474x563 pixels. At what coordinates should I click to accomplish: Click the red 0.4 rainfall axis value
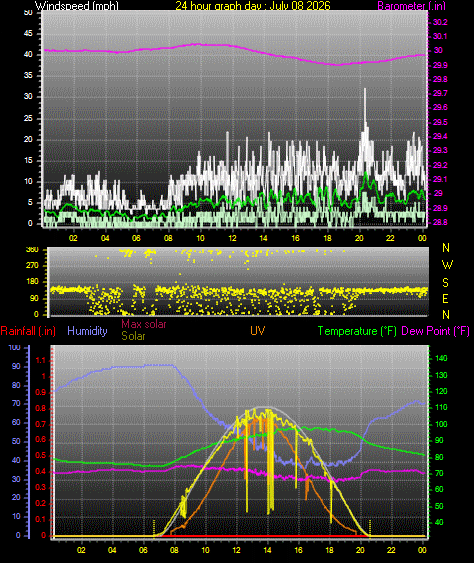click(x=41, y=471)
